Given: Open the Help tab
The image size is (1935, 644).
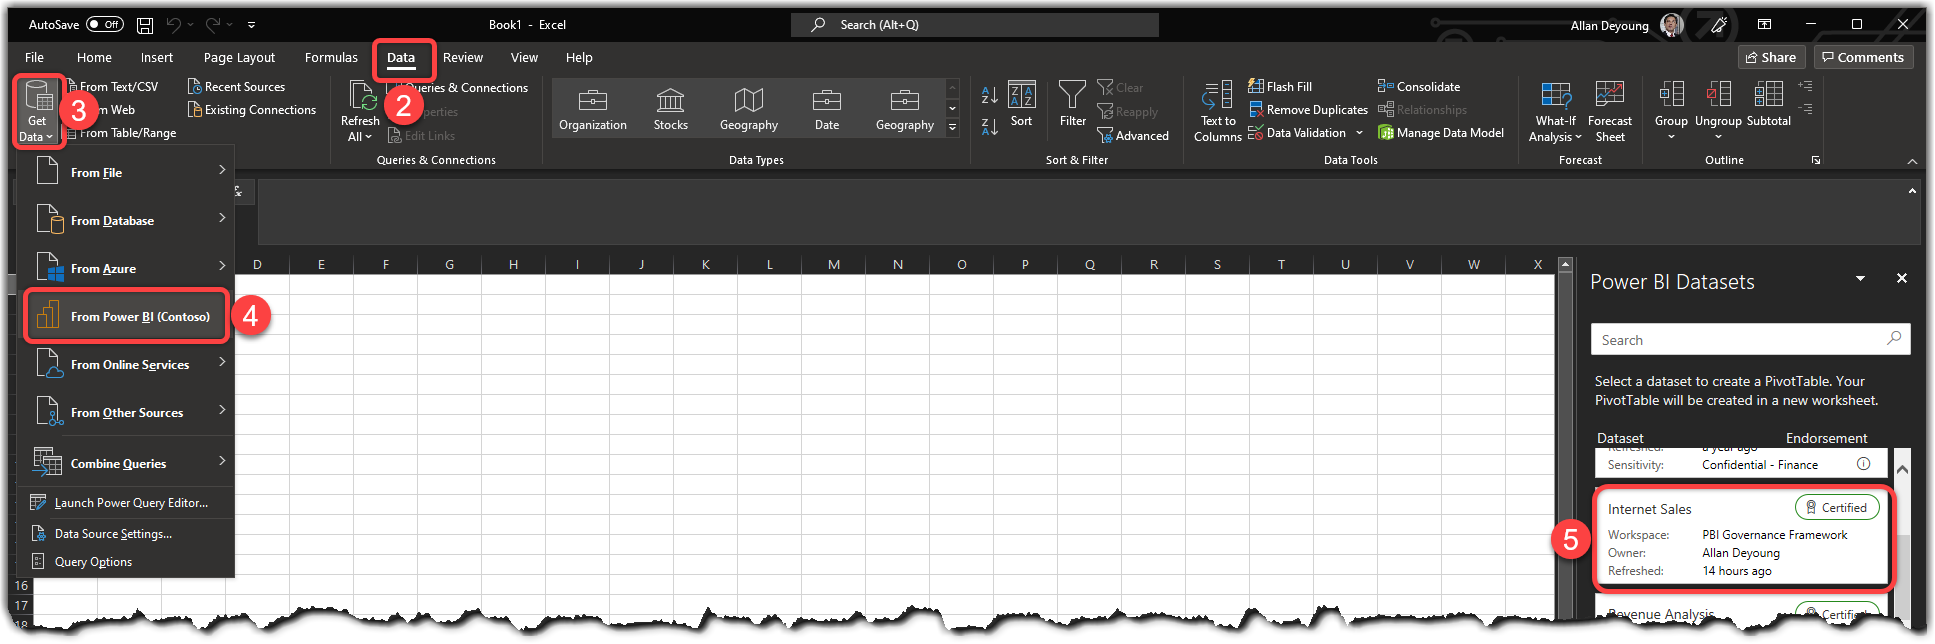Looking at the screenshot, I should [x=579, y=57].
